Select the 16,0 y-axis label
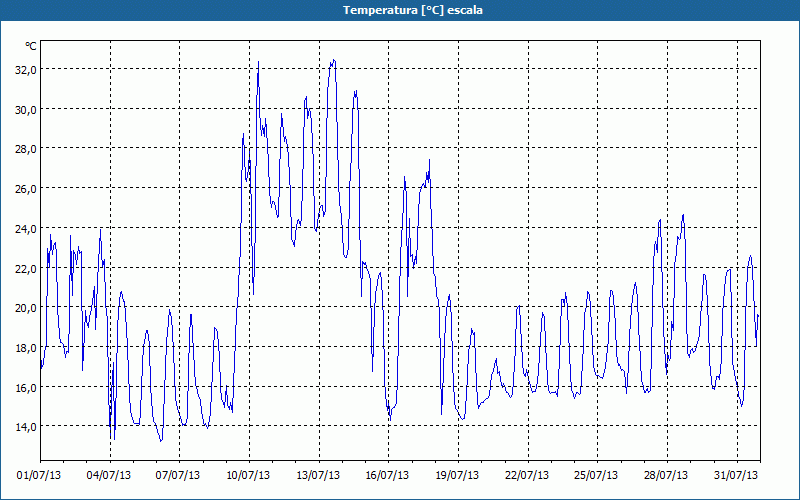The width and height of the screenshot is (800, 500). (x=26, y=388)
